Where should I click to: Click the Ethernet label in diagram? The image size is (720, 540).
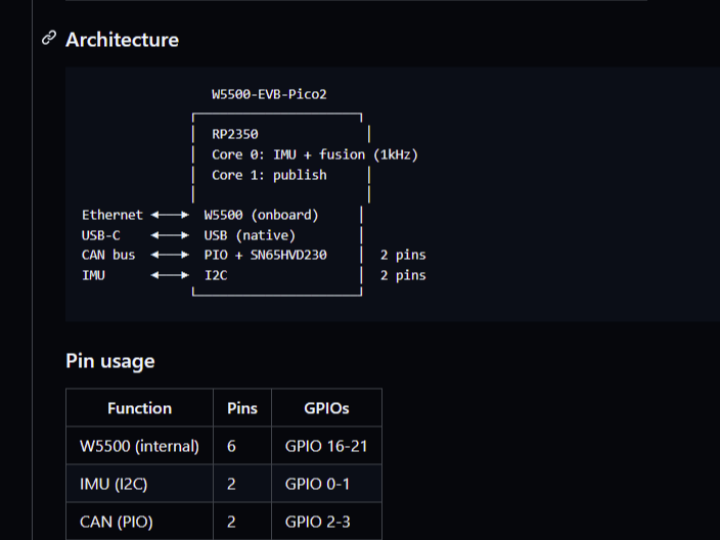point(112,215)
